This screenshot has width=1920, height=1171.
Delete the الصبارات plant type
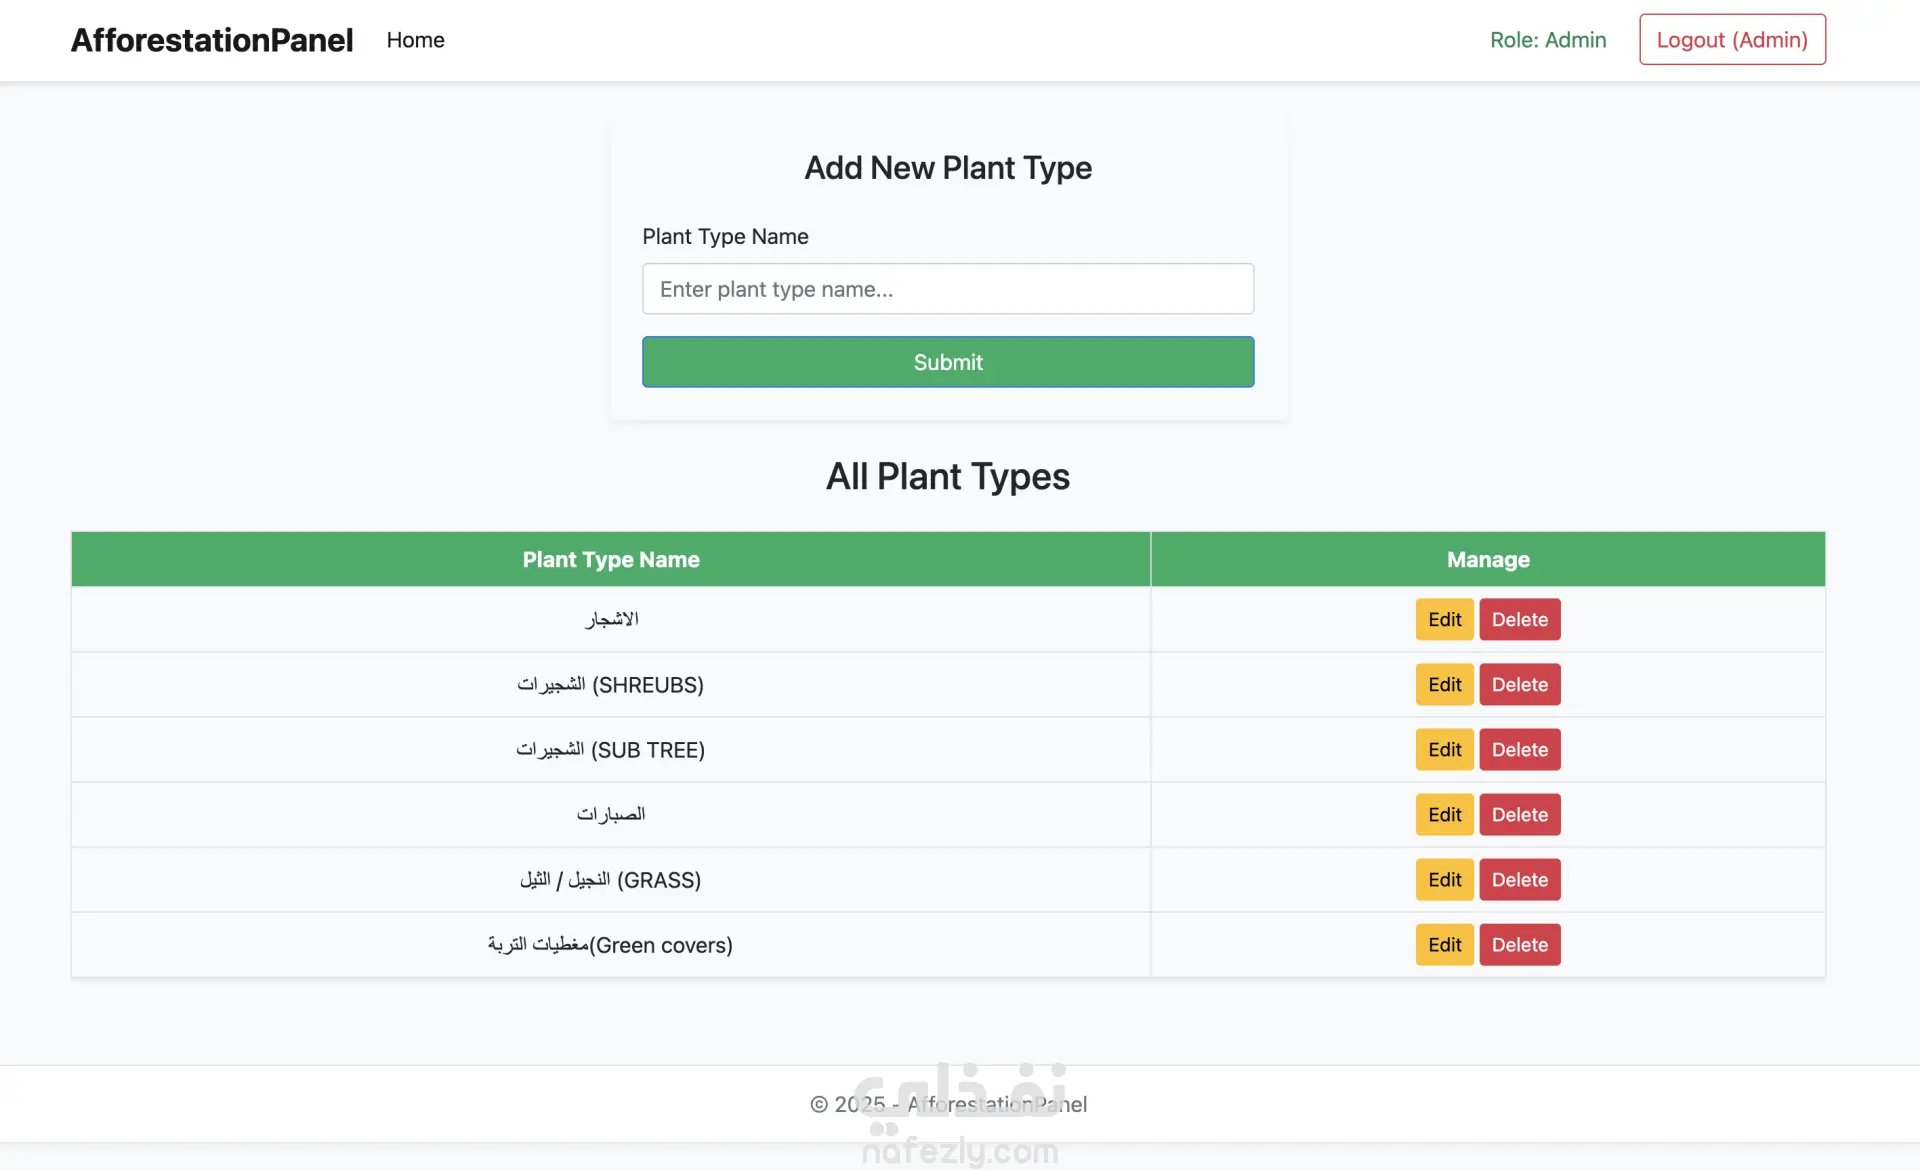[1519, 815]
